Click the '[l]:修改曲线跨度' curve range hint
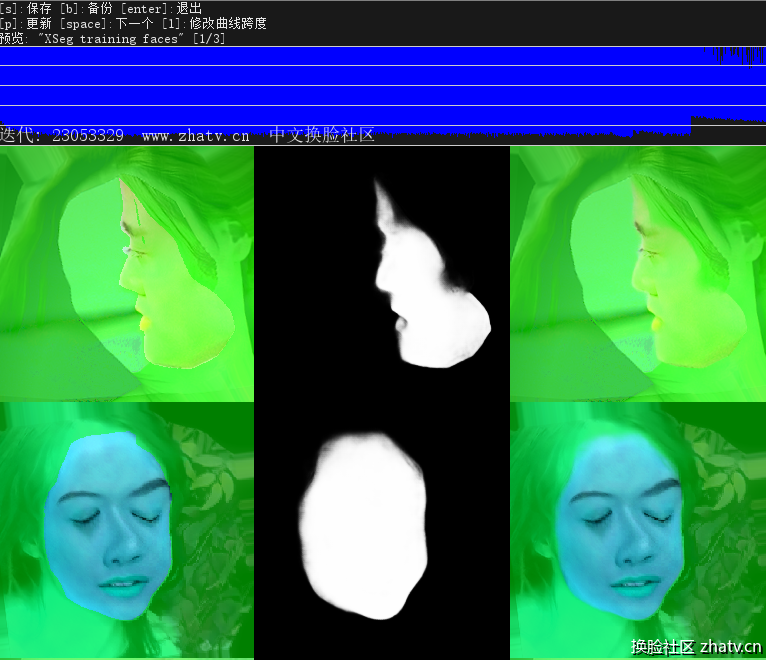 [214, 23]
